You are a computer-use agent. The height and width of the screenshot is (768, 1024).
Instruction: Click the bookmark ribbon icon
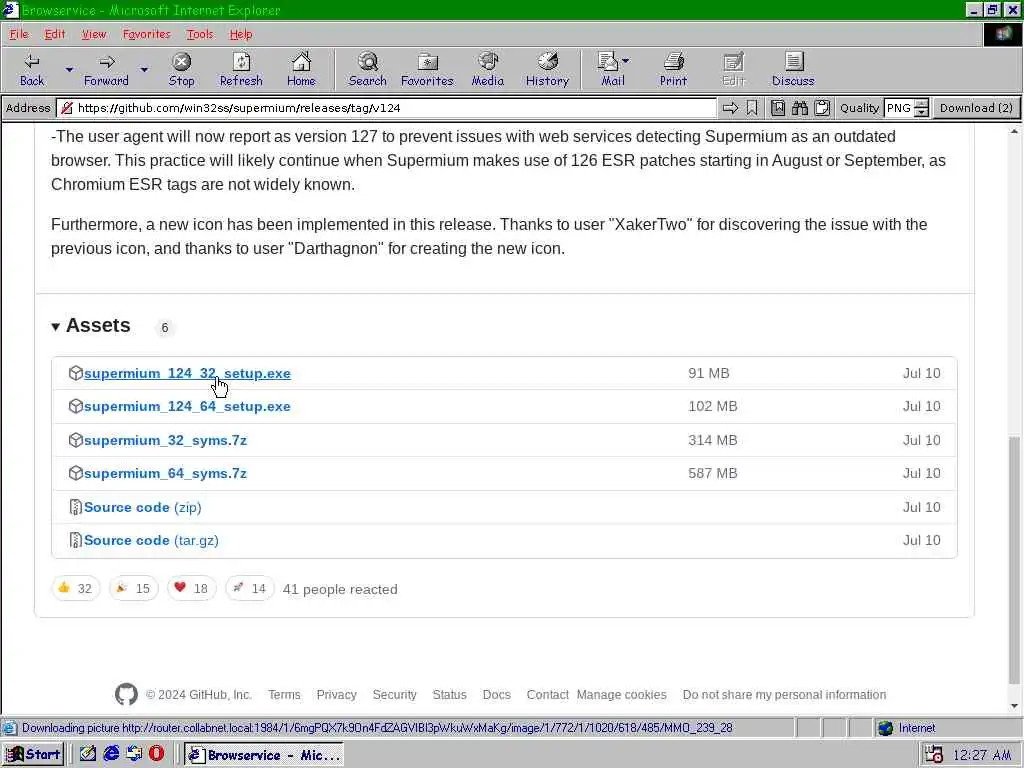(x=752, y=108)
